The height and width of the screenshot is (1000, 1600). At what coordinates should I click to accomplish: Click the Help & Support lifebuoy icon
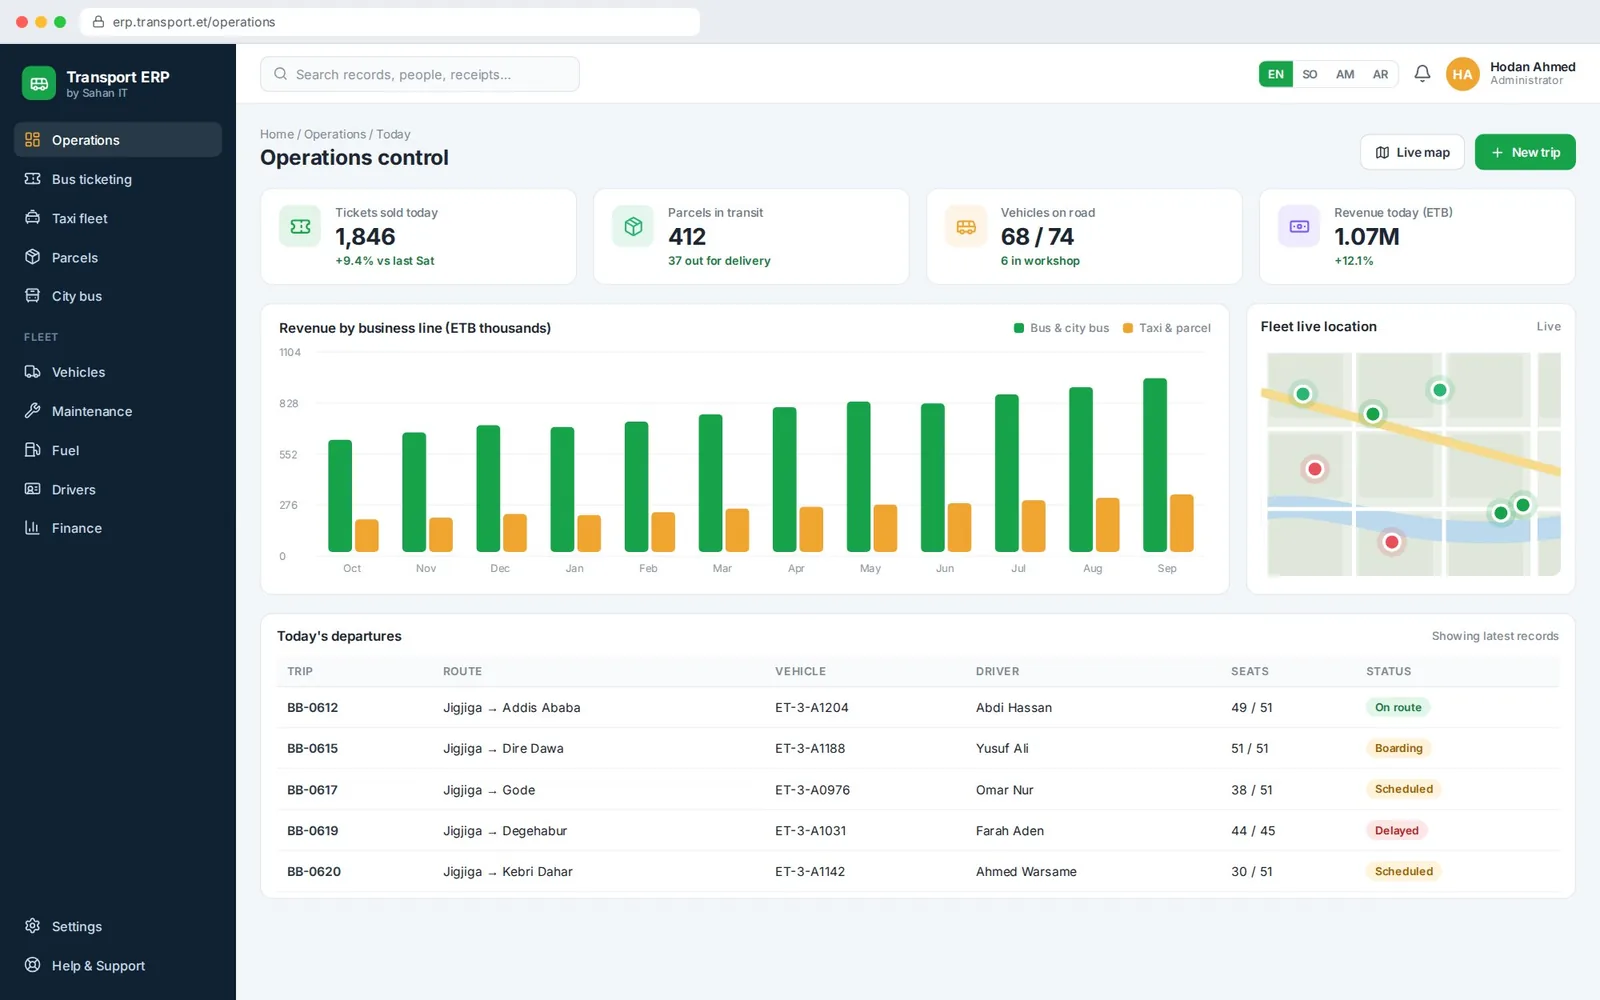(33, 965)
